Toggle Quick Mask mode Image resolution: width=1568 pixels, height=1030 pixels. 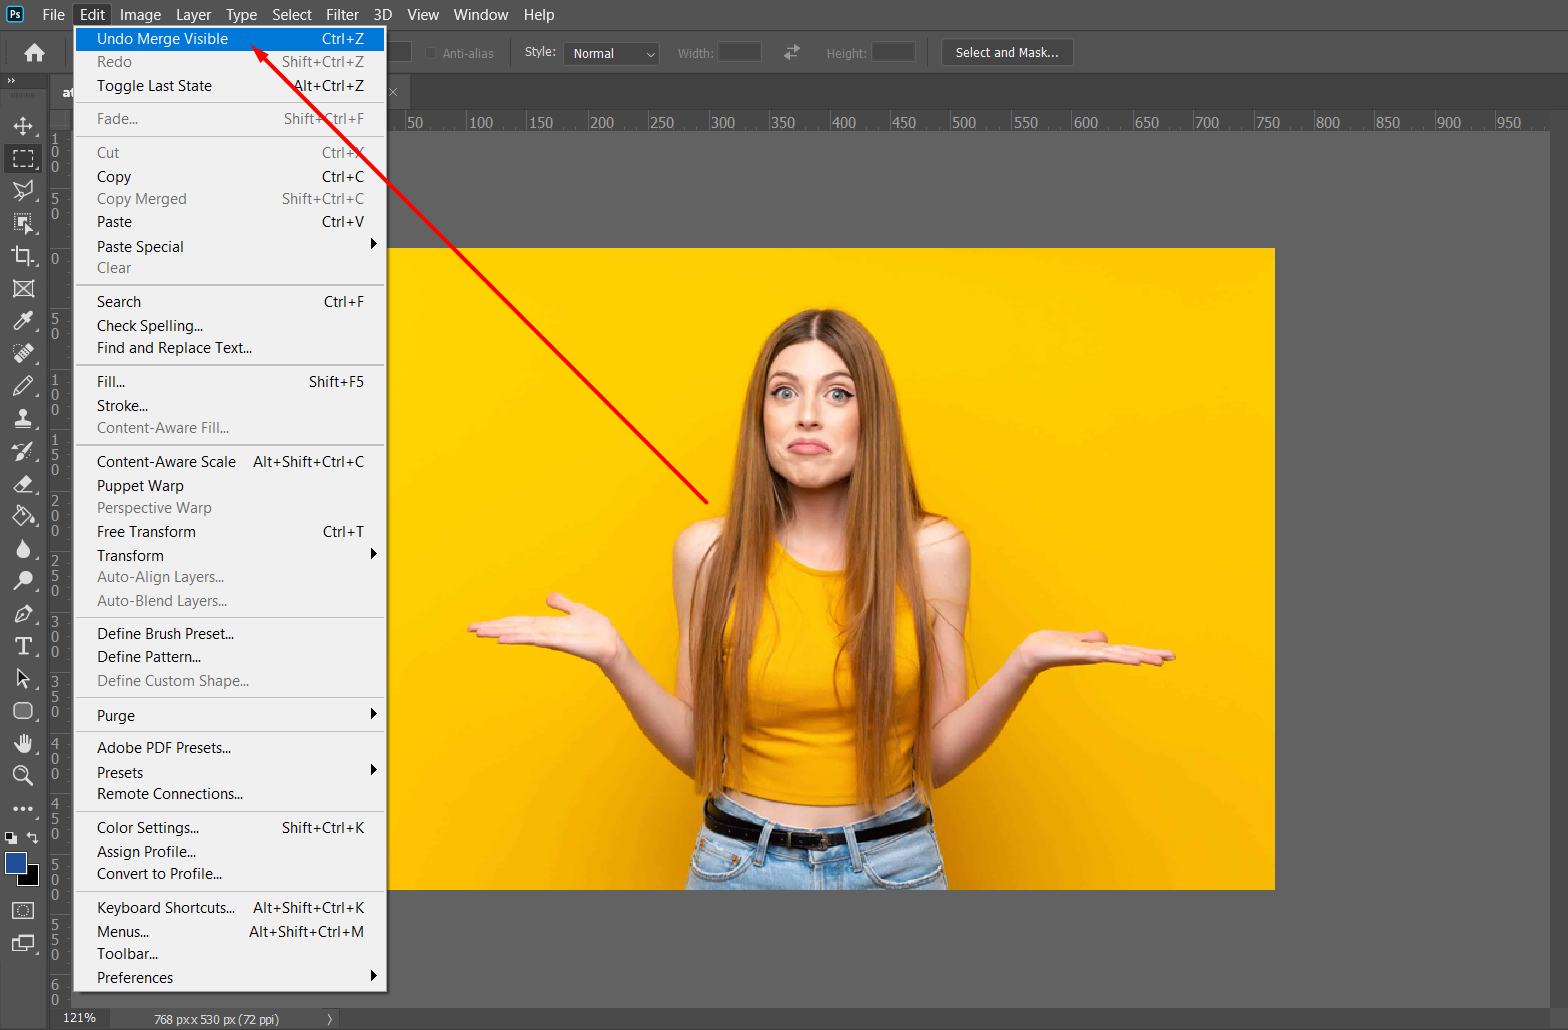[23, 911]
